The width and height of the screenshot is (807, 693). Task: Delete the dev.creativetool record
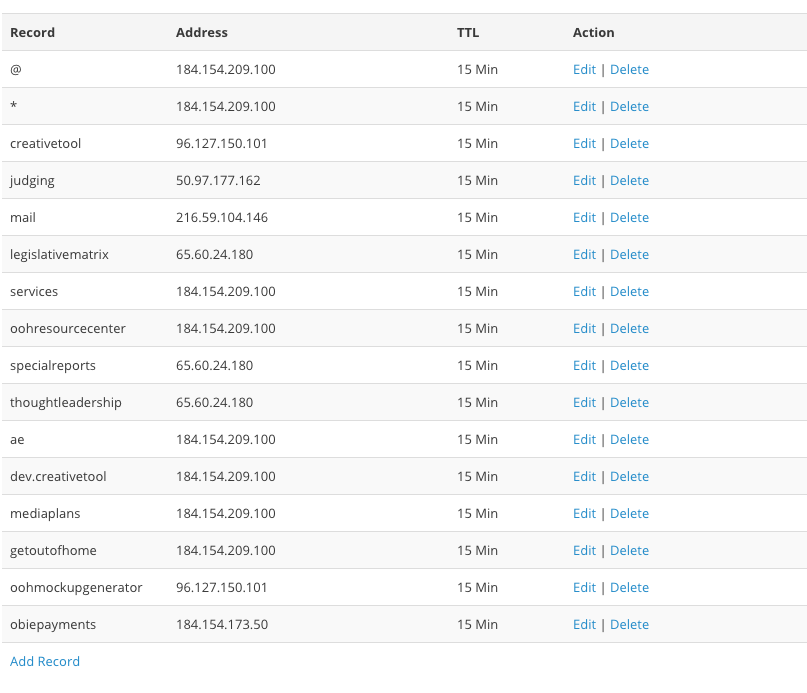point(629,477)
